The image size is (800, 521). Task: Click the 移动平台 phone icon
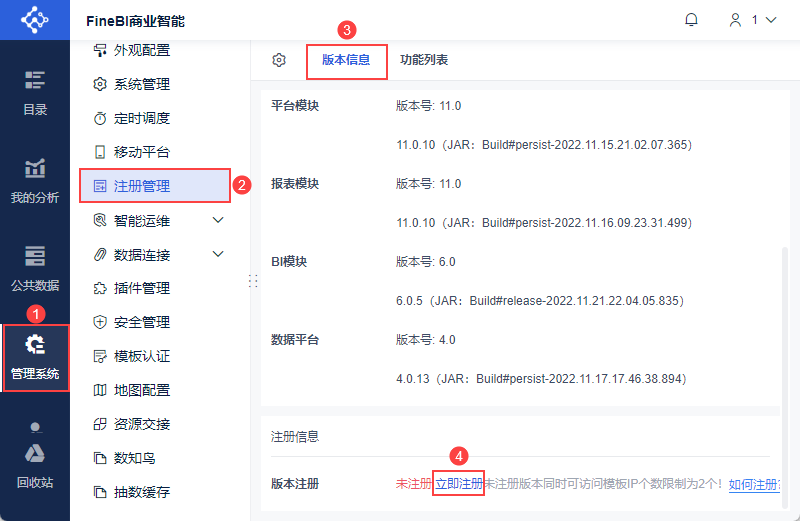pyautogui.click(x=100, y=152)
